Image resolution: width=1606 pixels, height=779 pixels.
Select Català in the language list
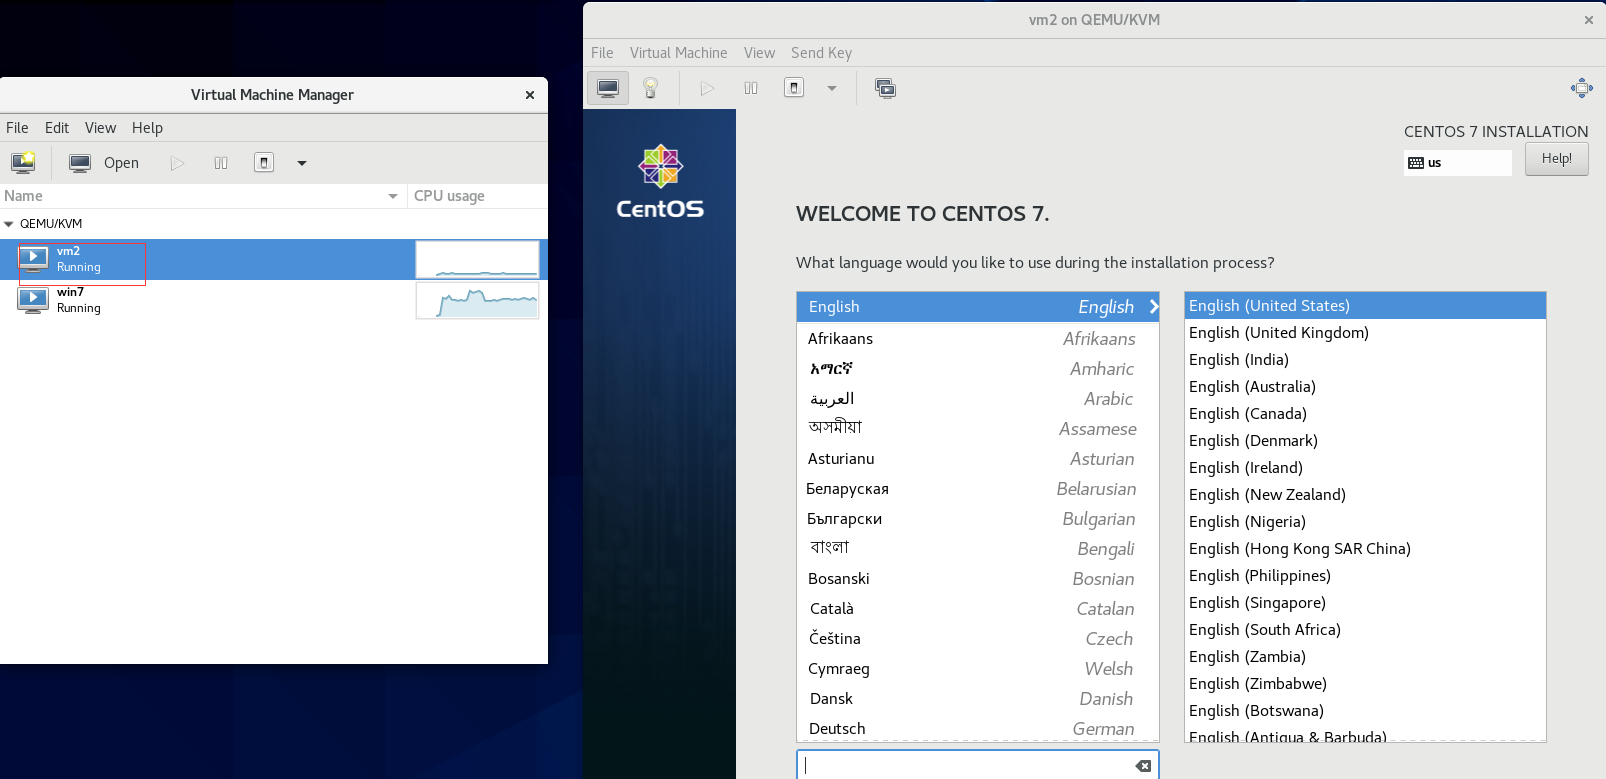(978, 609)
